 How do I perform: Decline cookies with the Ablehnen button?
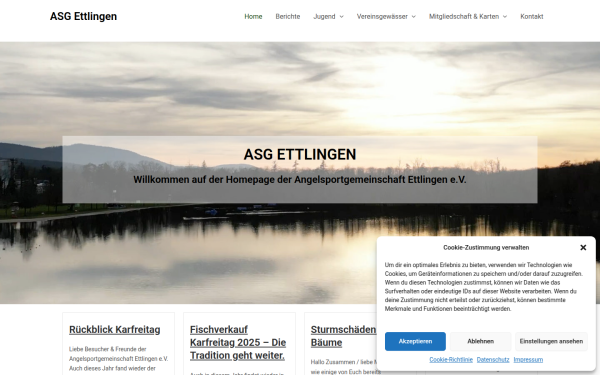pyautogui.click(x=481, y=341)
